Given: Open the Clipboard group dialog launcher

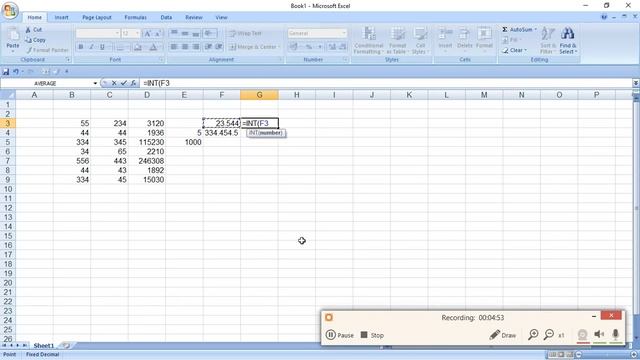Looking at the screenshot, I should (x=68, y=60).
